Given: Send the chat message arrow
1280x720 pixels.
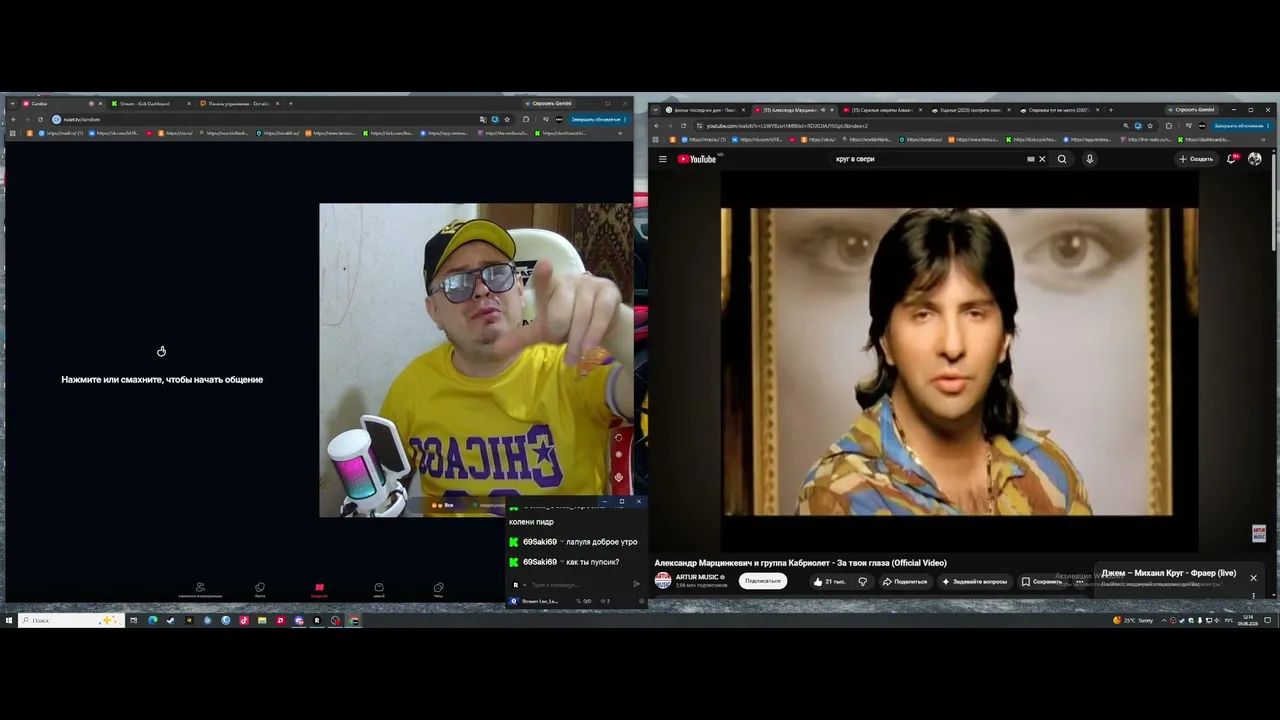Looking at the screenshot, I should point(637,584).
